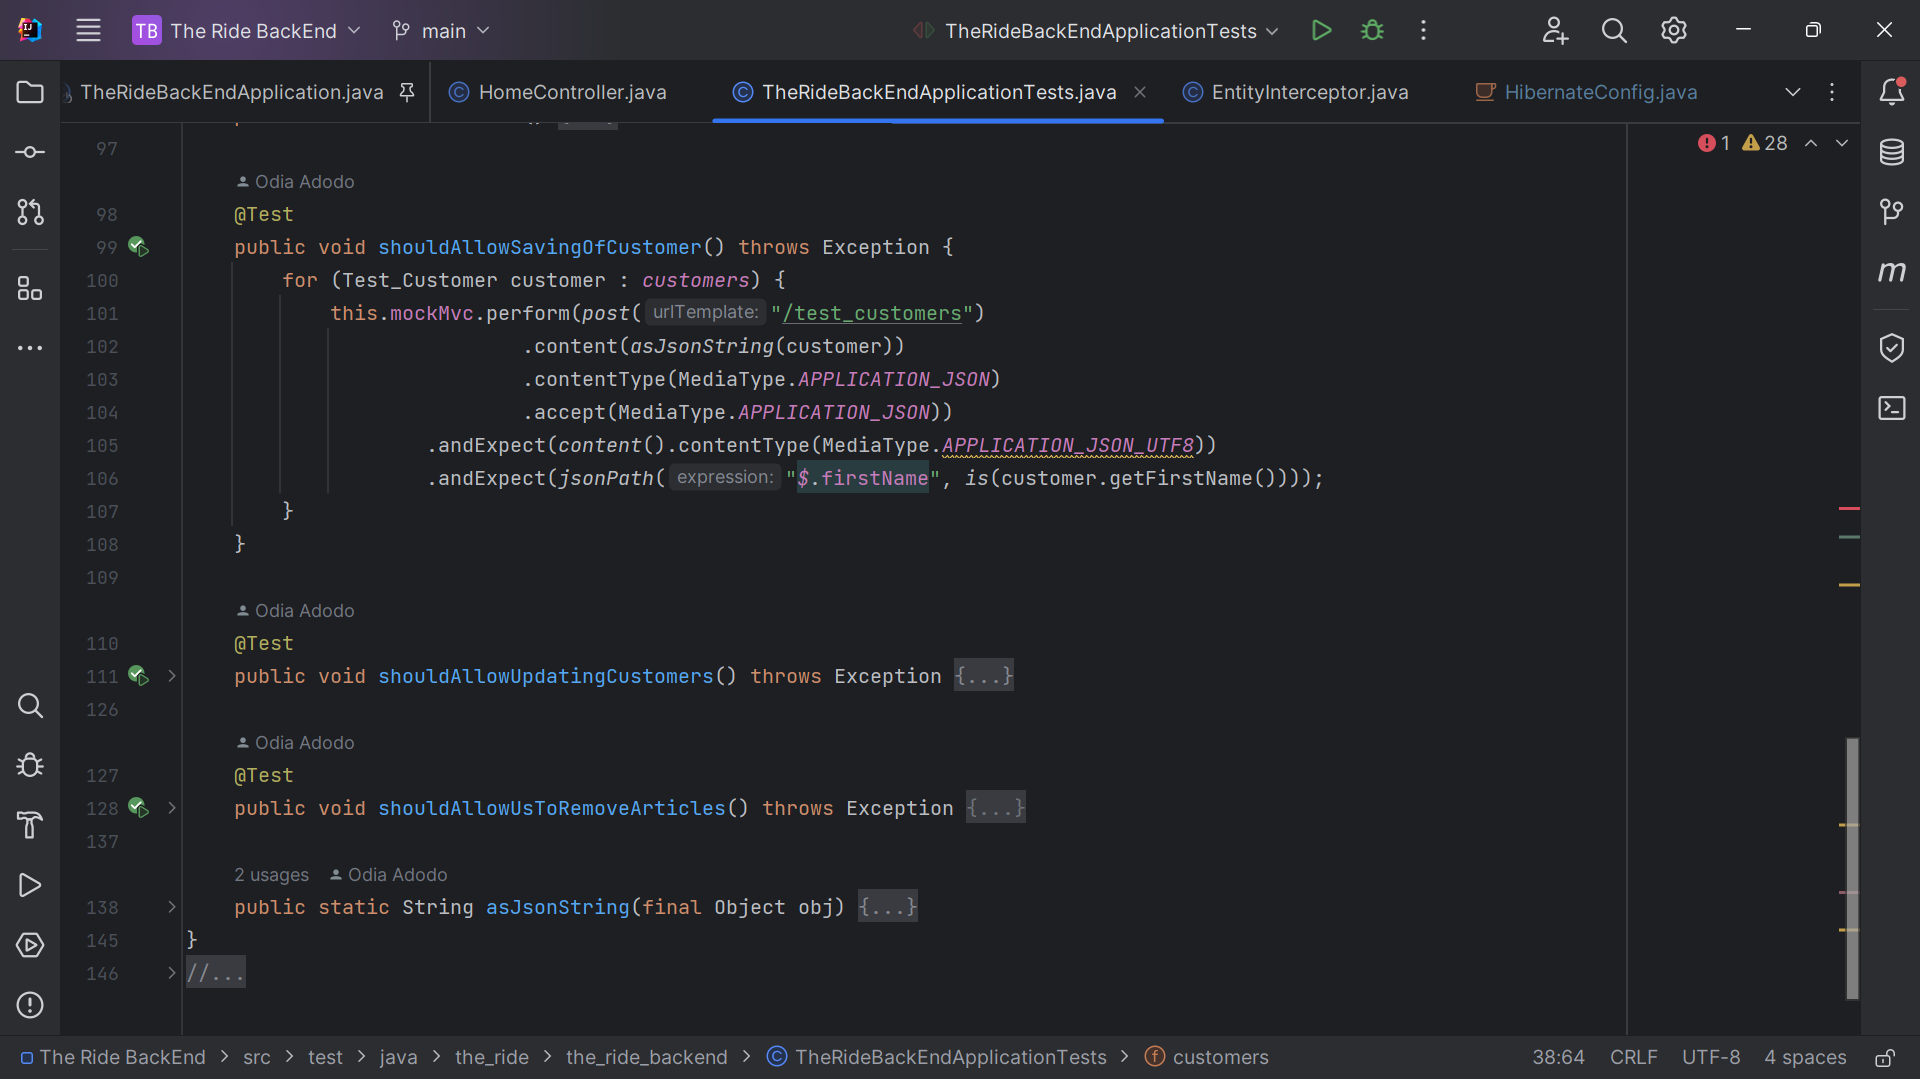Debug TheRideBackEndApplicationTests with bug icon
1920x1079 pixels.
pos(1372,30)
